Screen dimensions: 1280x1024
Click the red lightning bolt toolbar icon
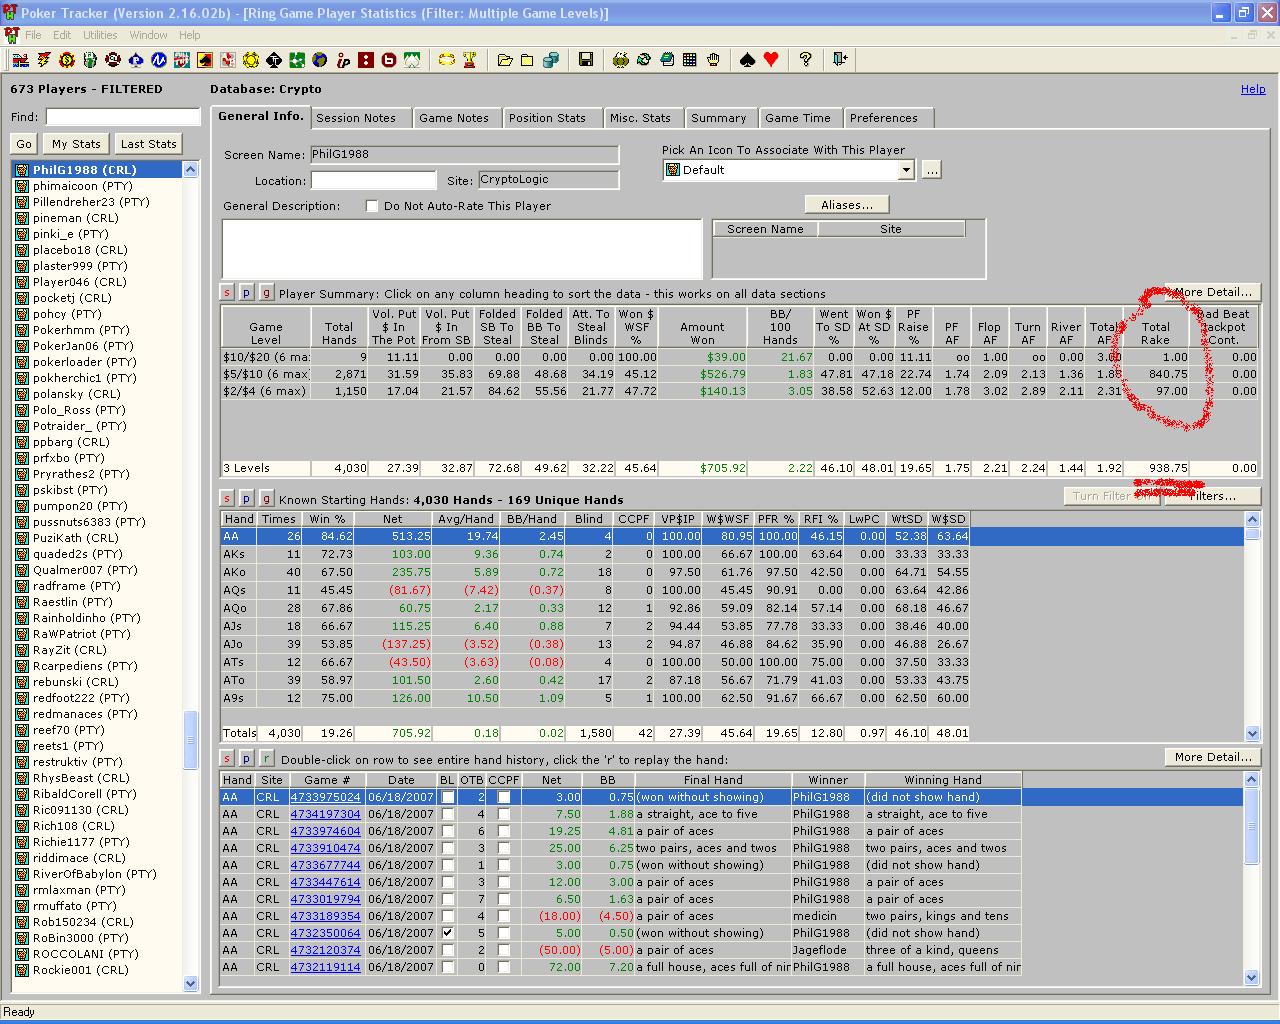[44, 60]
